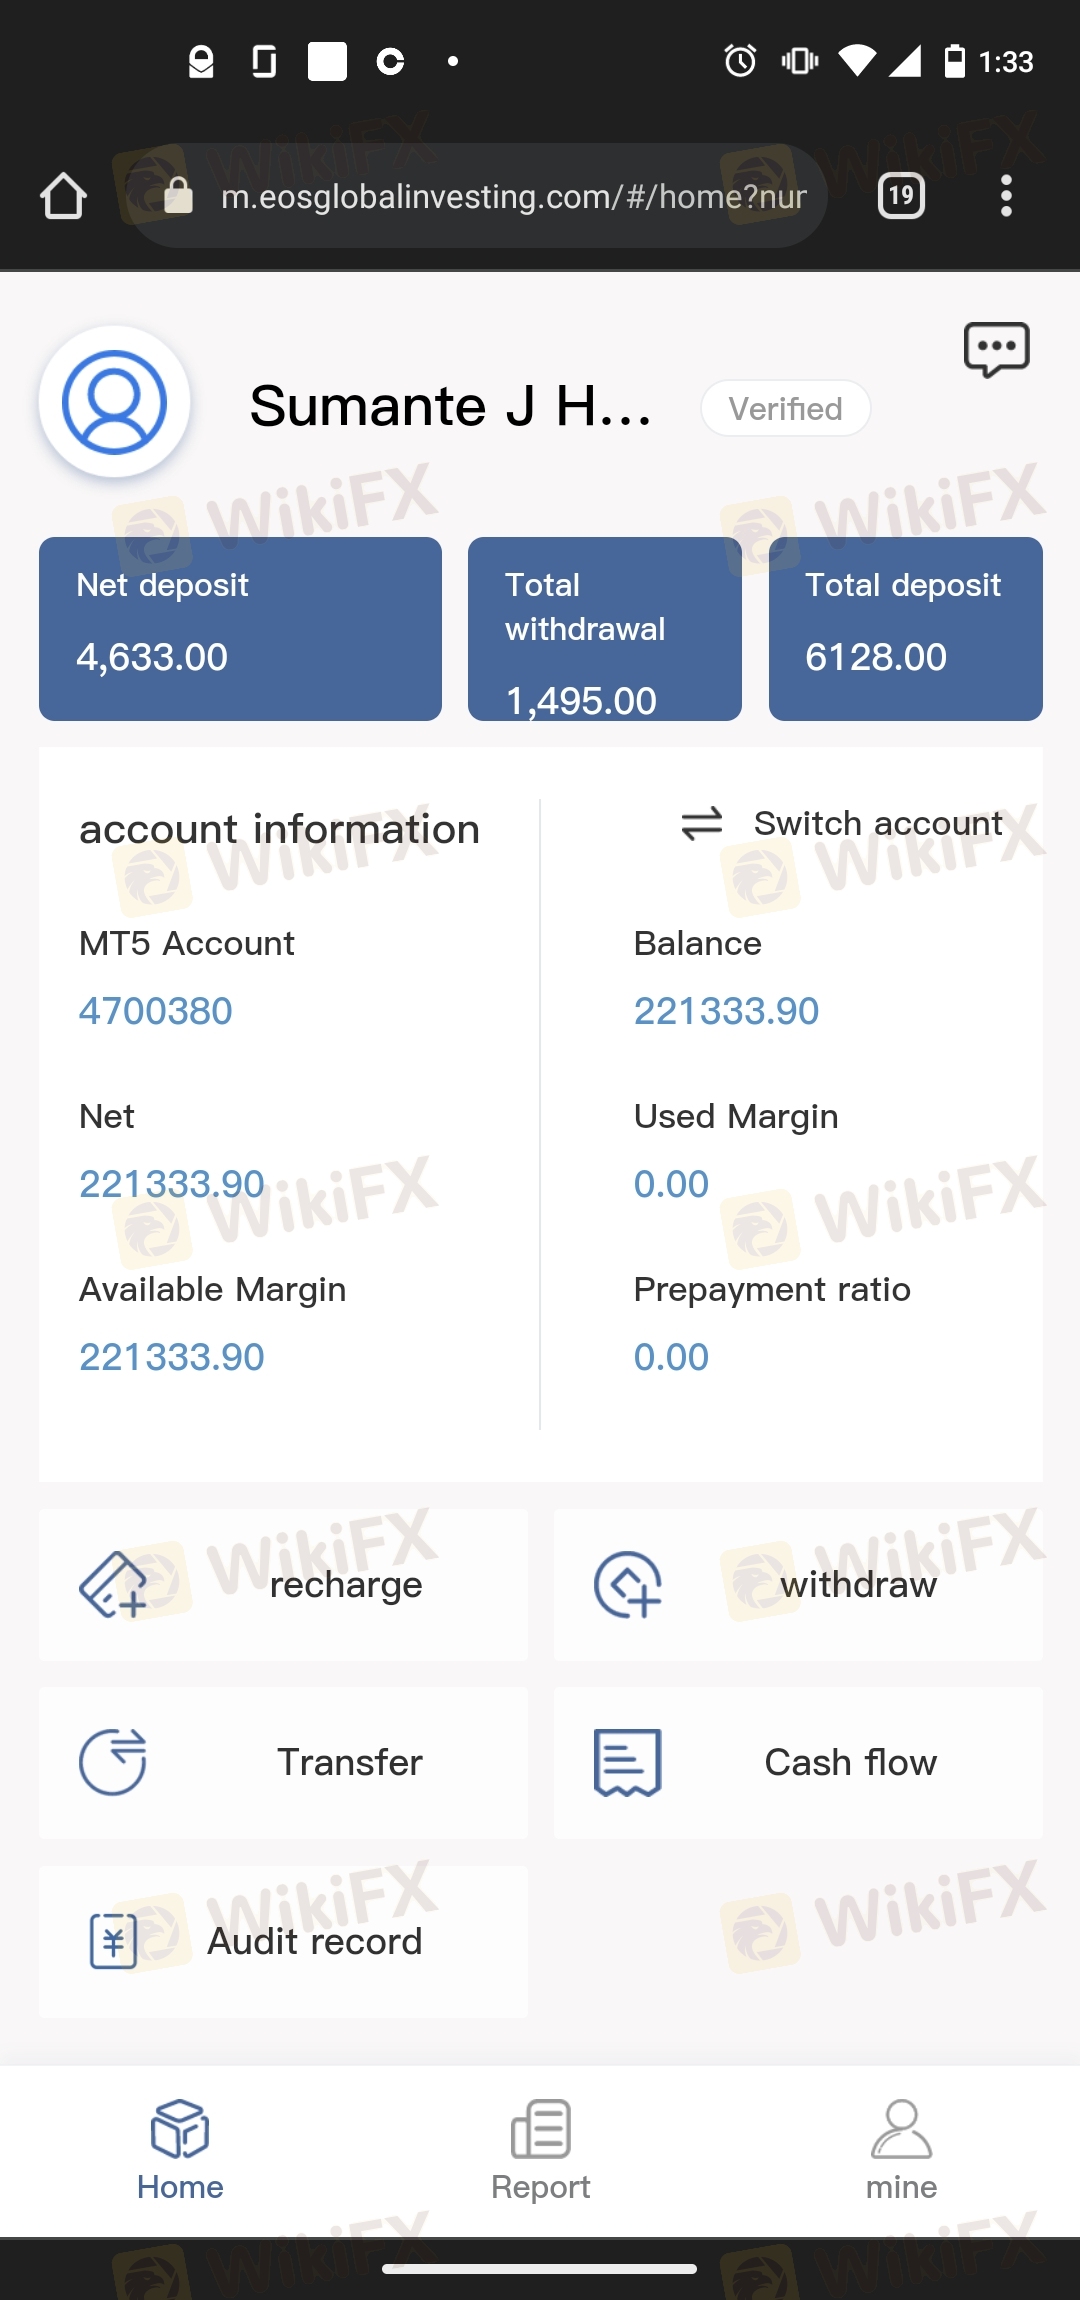Open the Total withdrawal card

[x=604, y=629]
